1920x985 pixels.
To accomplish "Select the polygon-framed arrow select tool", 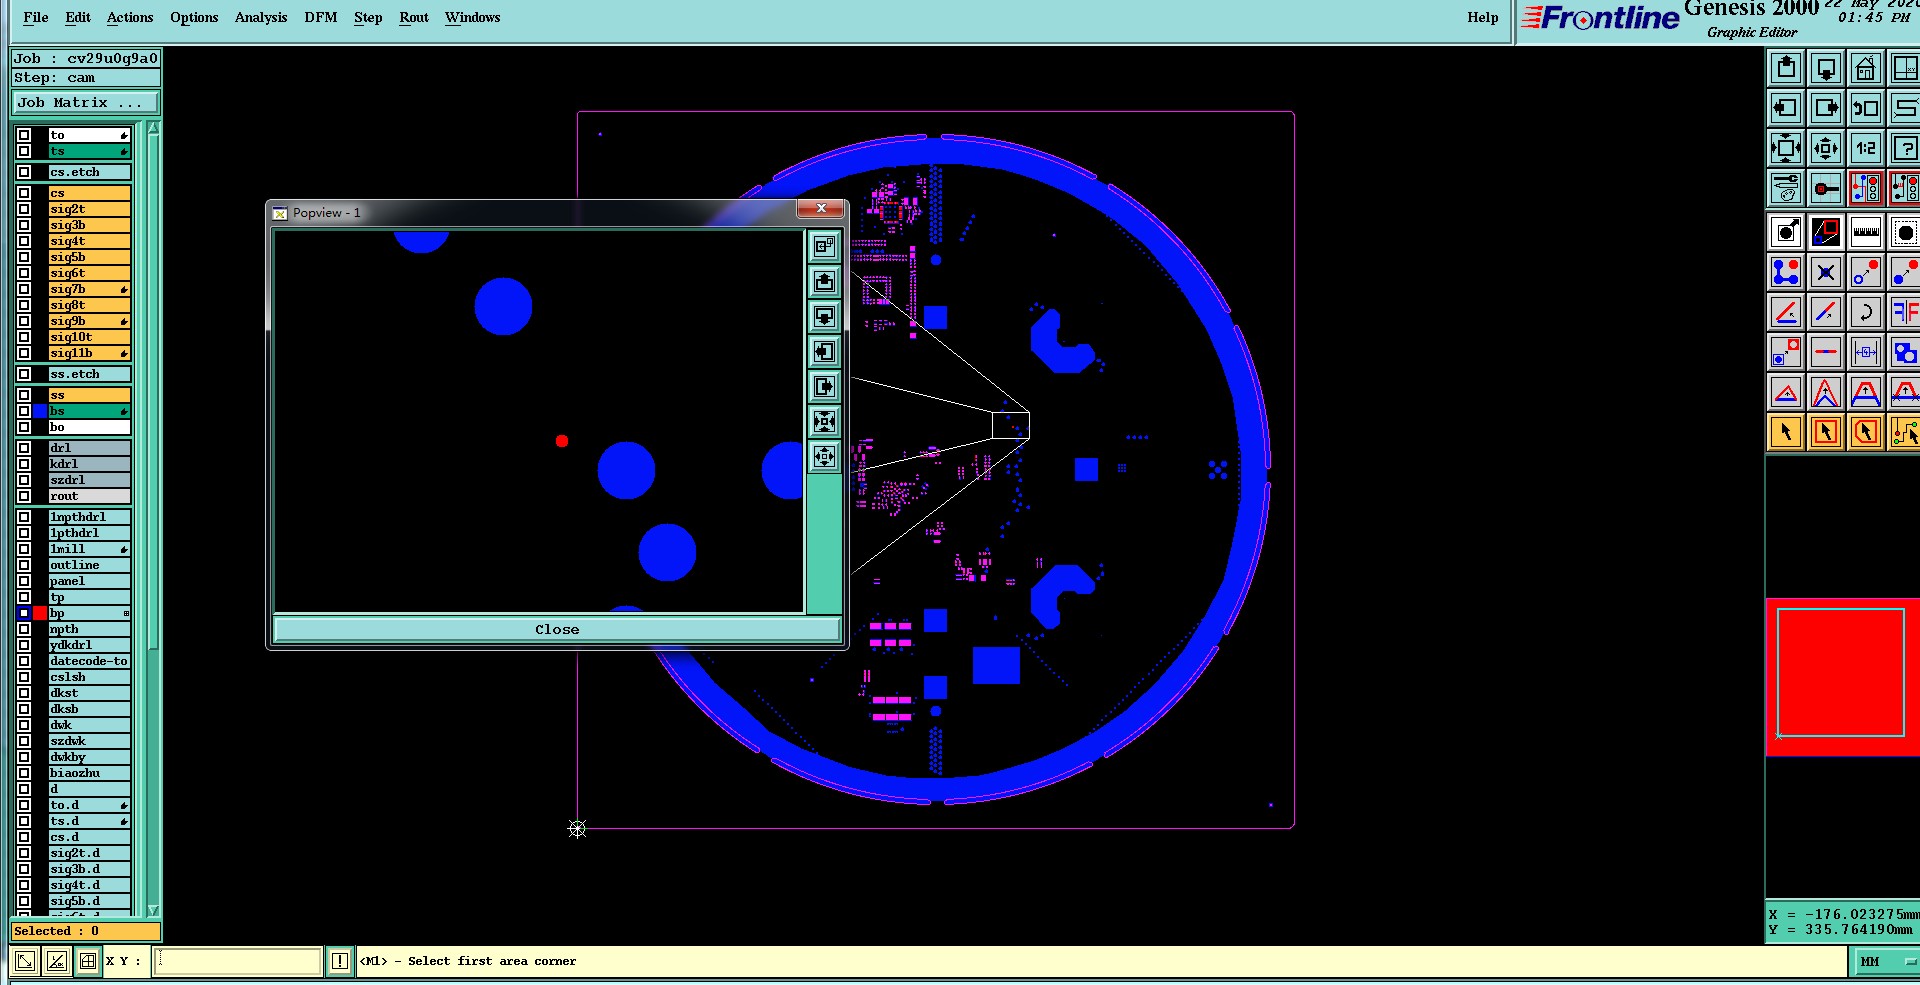I will pos(1866,432).
